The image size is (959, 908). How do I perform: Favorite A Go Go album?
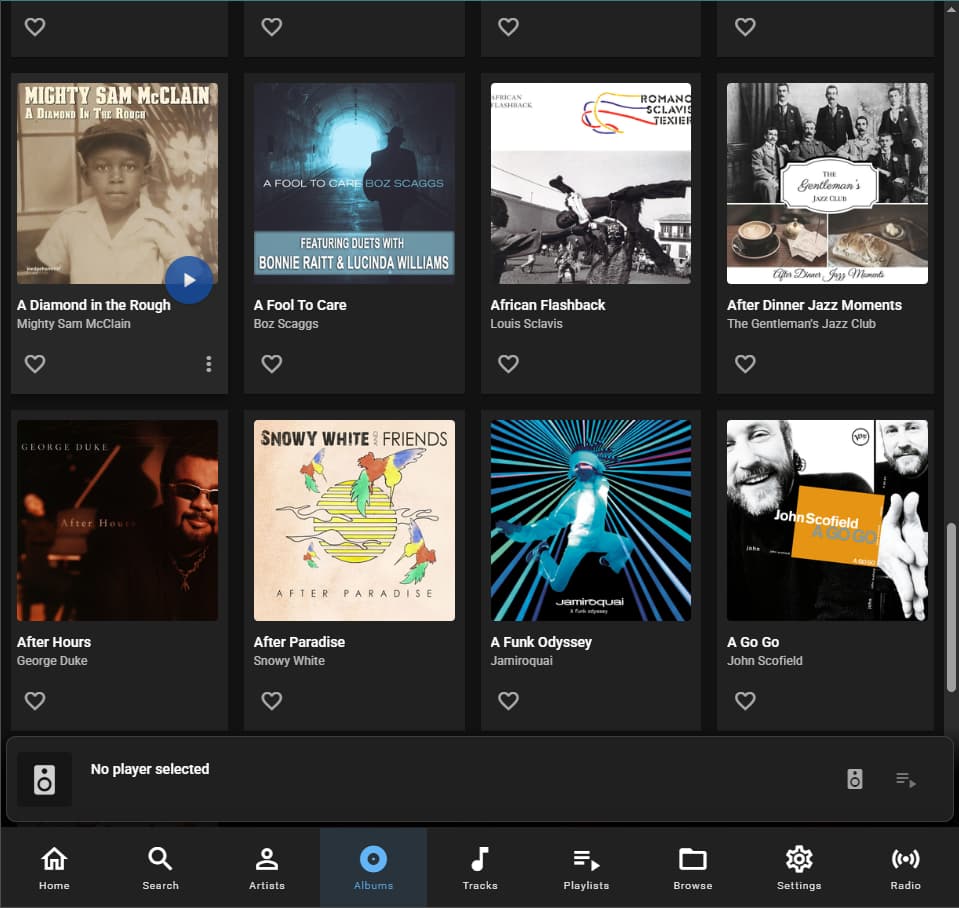click(x=745, y=701)
